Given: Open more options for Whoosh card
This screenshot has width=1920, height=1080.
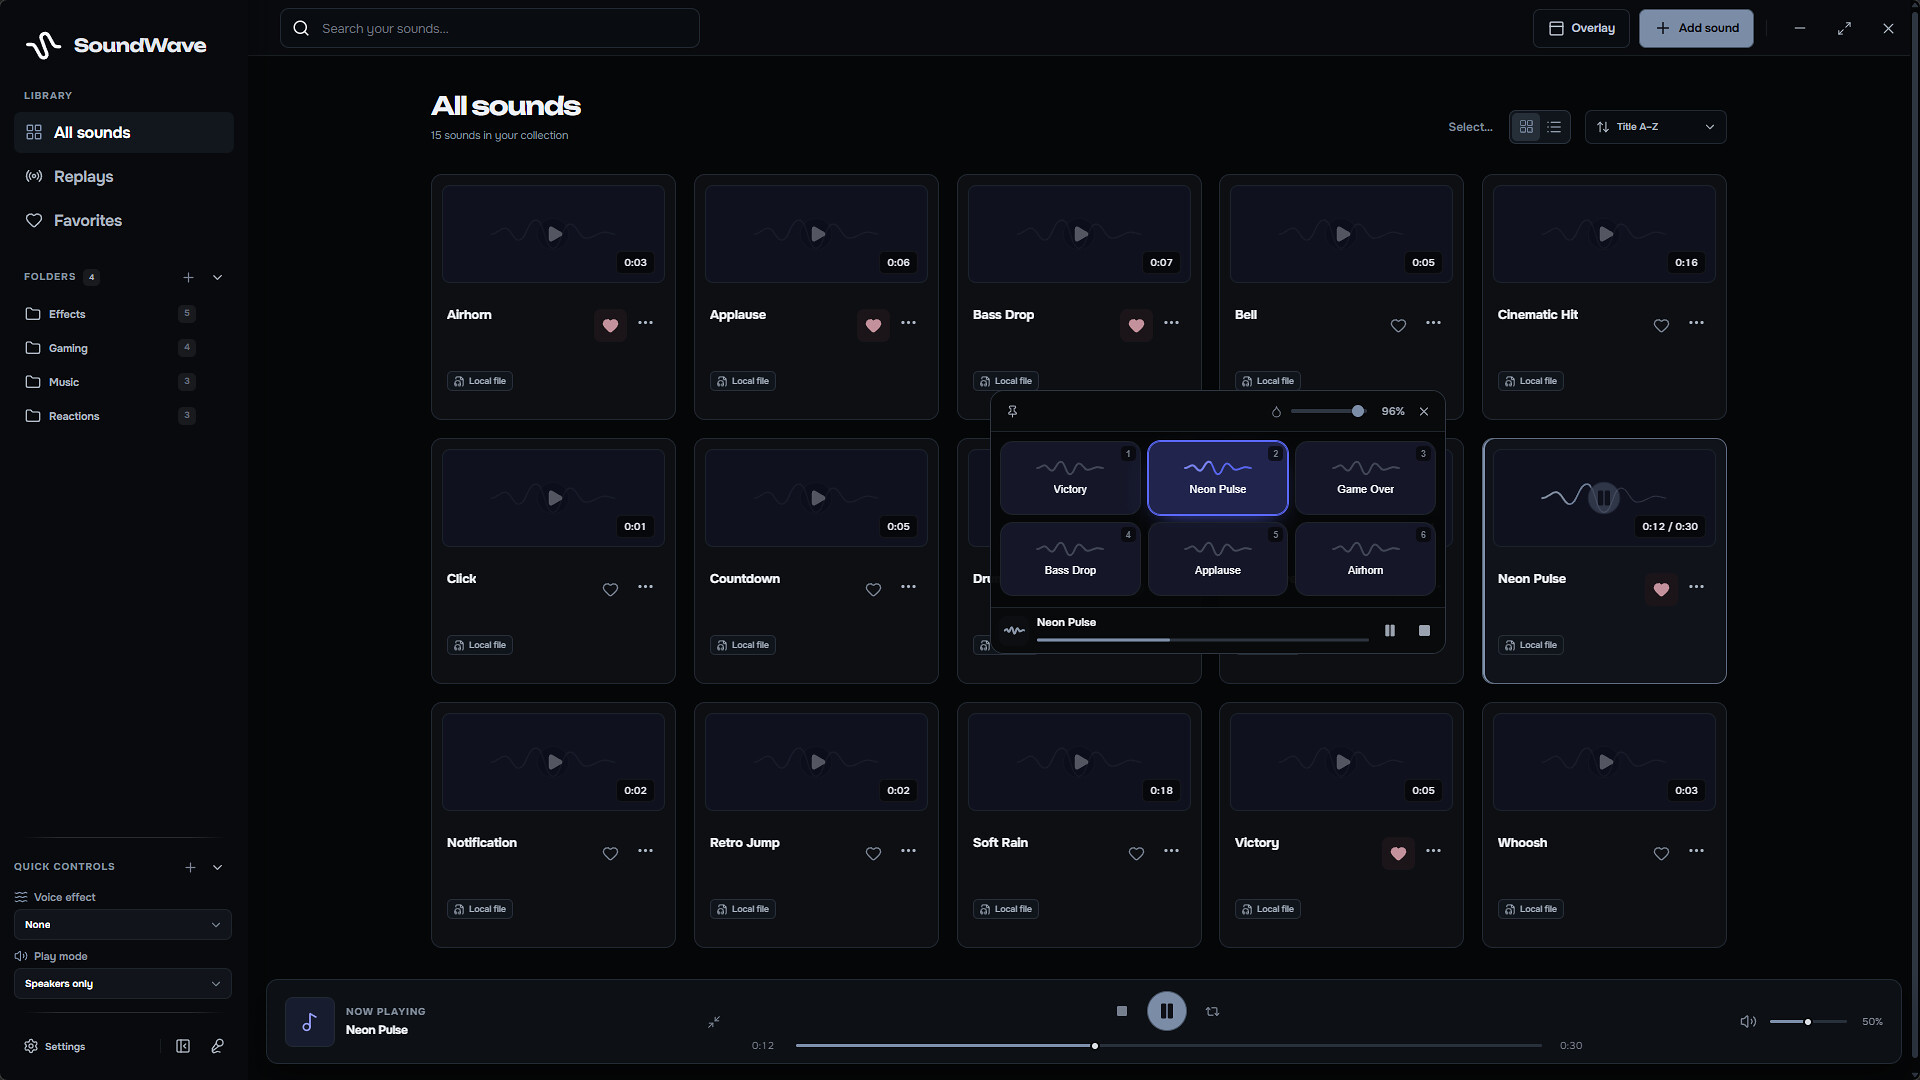Looking at the screenshot, I should (x=1697, y=851).
